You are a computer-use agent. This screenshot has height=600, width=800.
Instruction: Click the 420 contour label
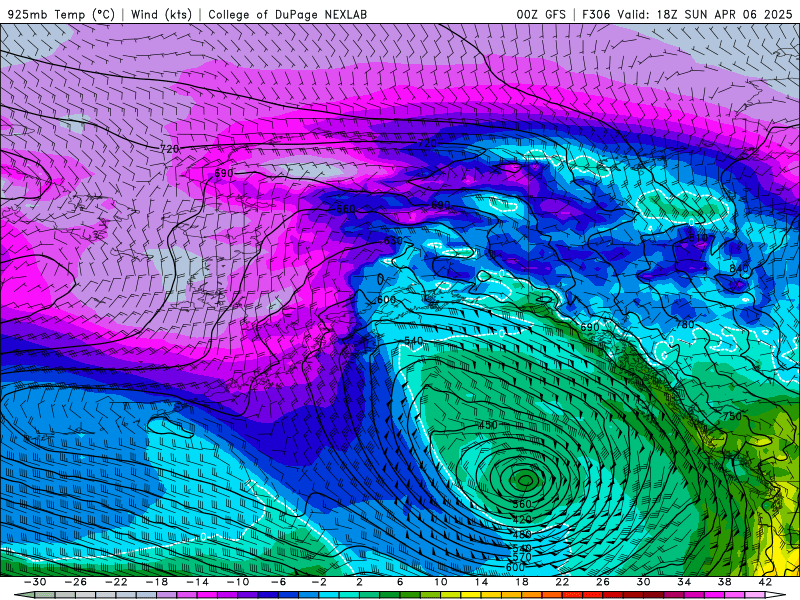pyautogui.click(x=521, y=519)
